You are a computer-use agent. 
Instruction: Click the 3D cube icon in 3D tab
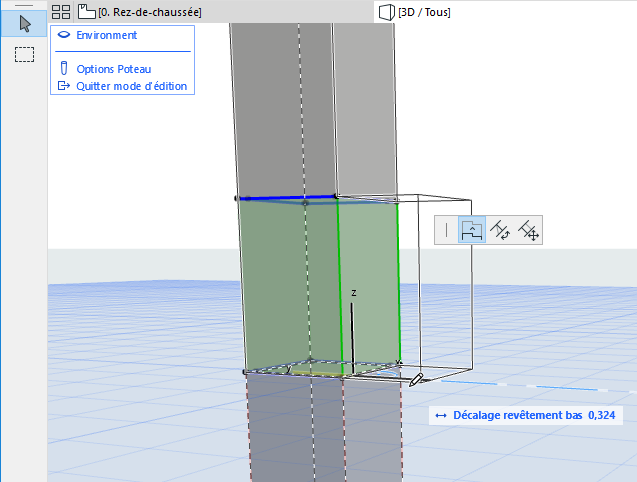point(386,12)
